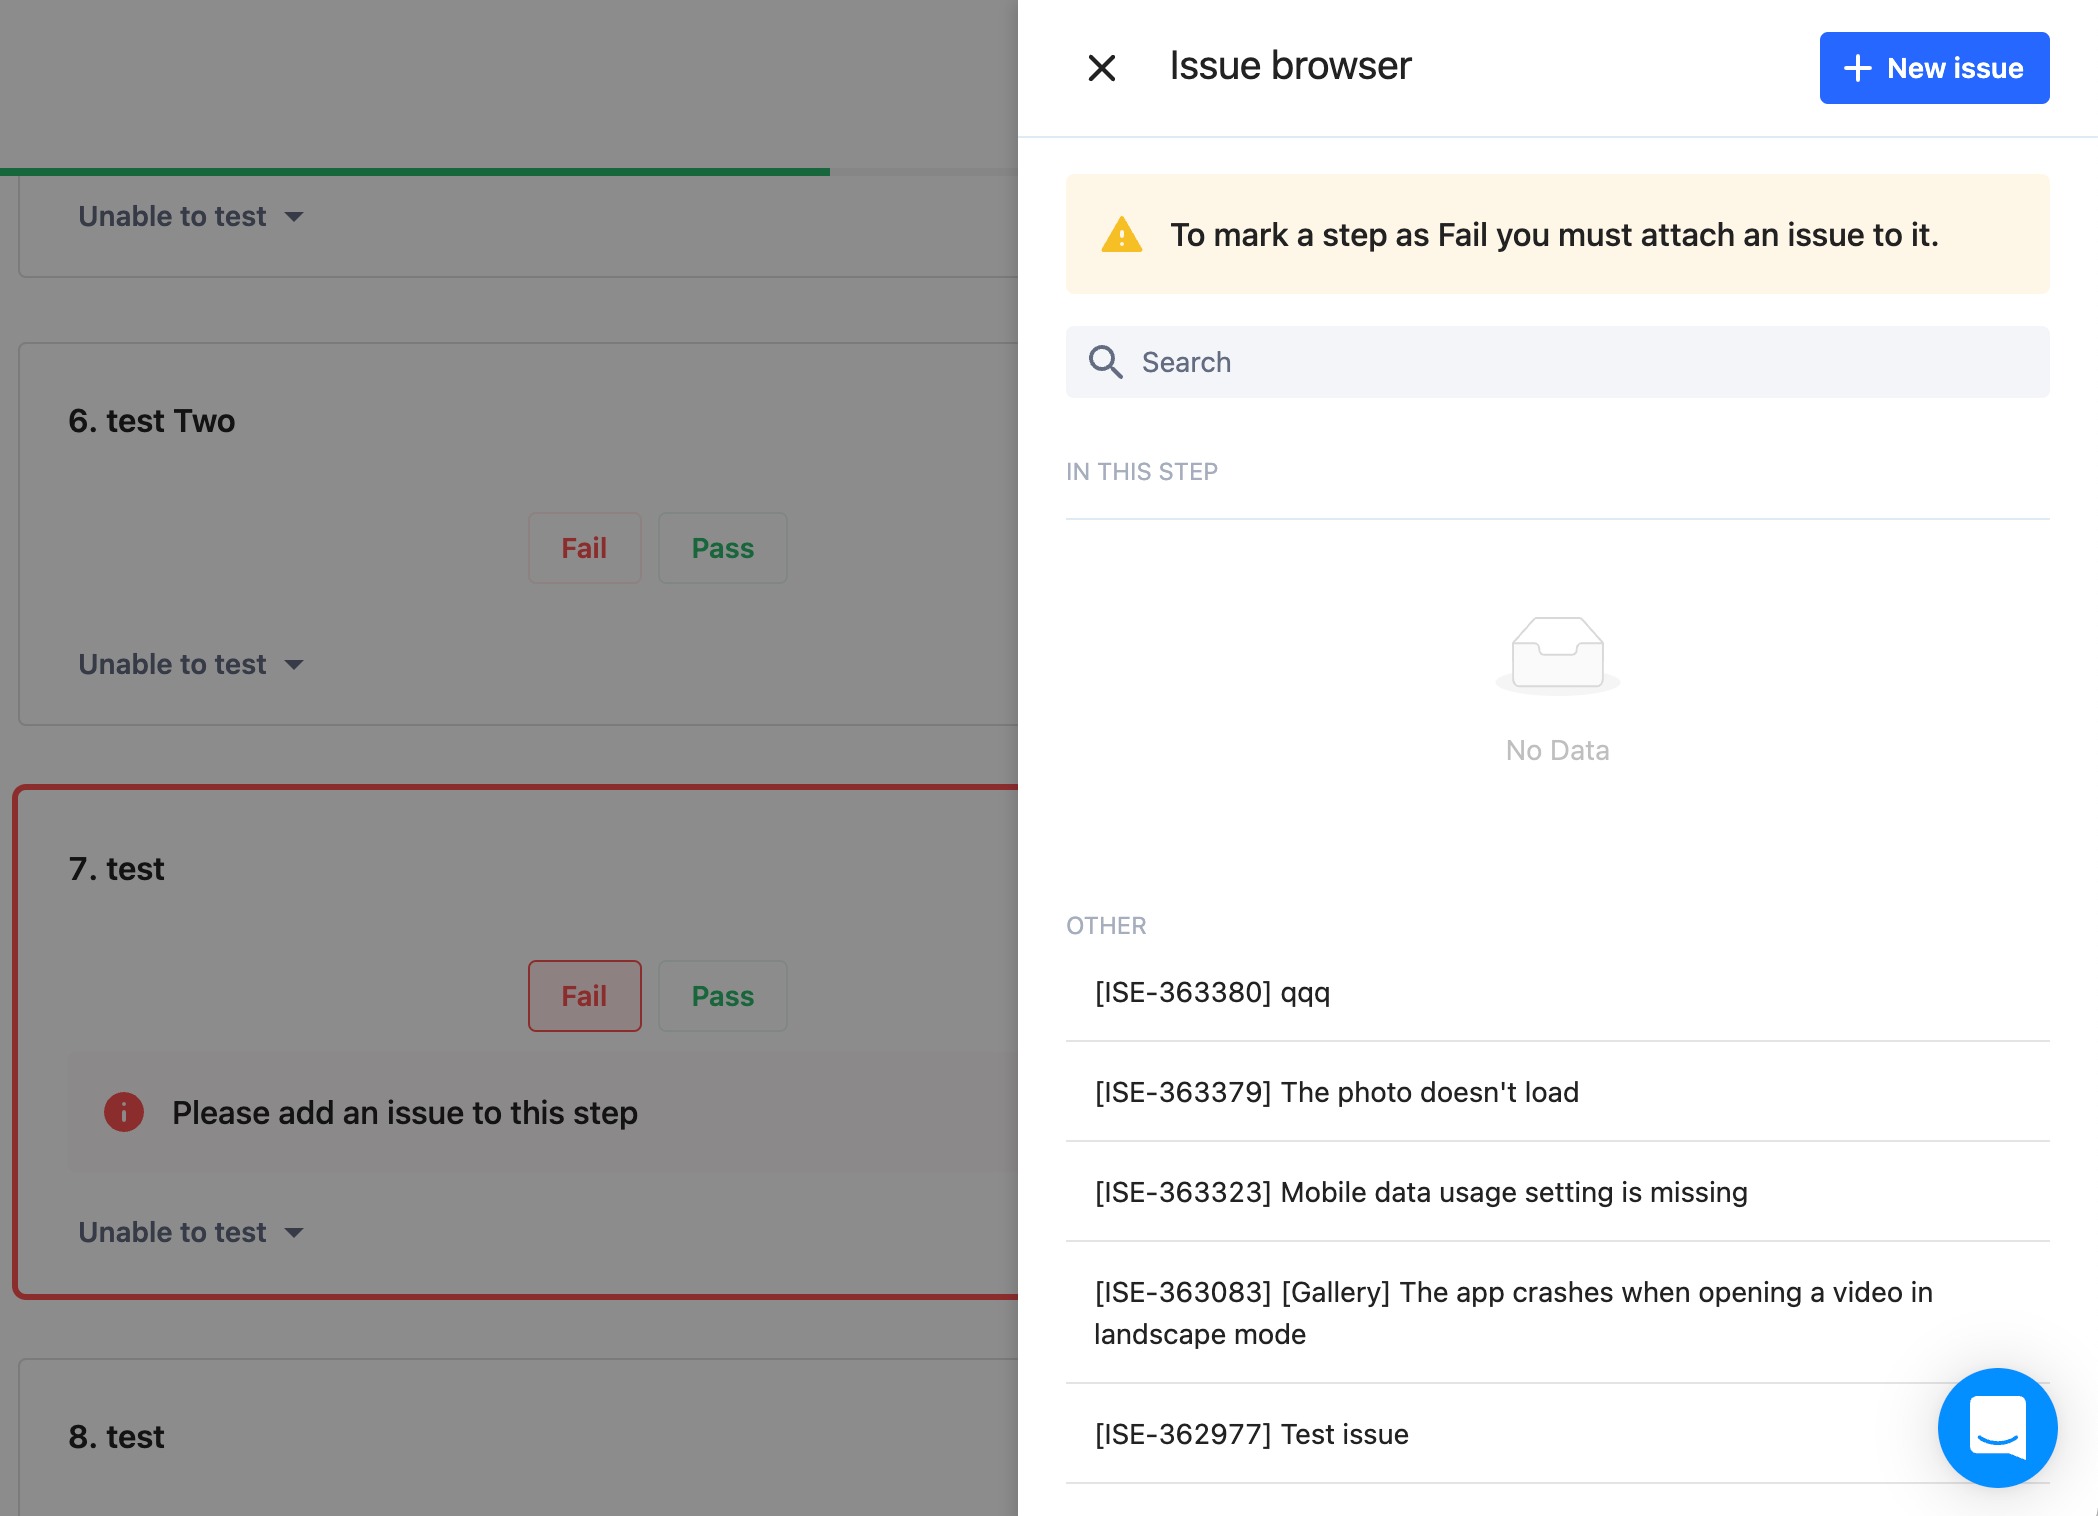This screenshot has height=1516, width=2098.
Task: Toggle Fail on step 7 test
Action: pyautogui.click(x=584, y=996)
